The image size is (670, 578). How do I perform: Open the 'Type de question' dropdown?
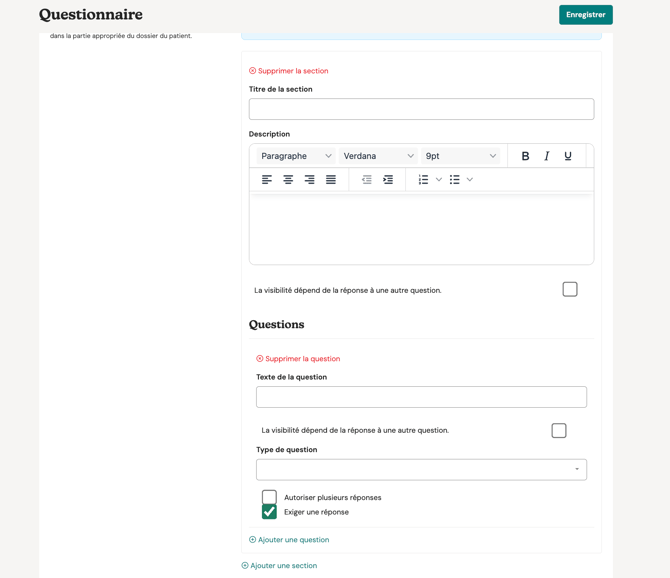coord(421,469)
